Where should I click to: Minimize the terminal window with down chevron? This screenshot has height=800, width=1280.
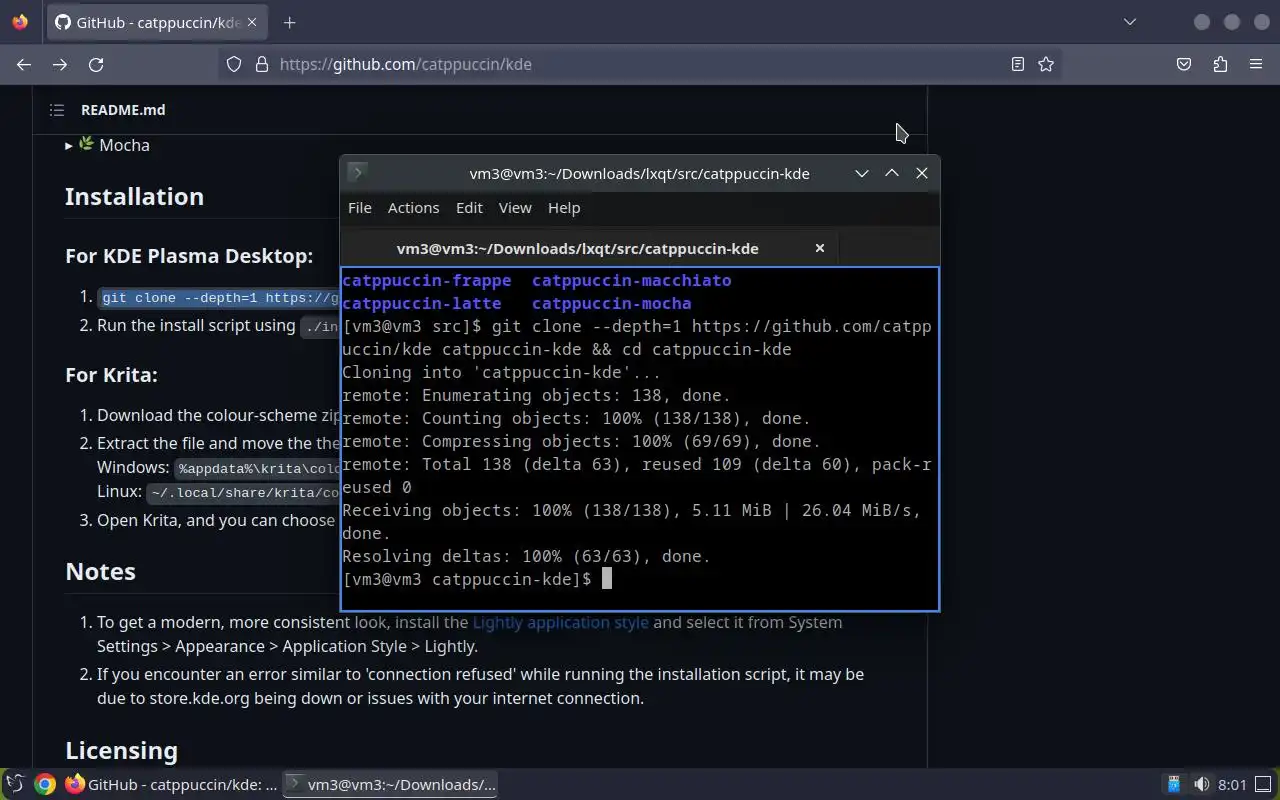[862, 173]
